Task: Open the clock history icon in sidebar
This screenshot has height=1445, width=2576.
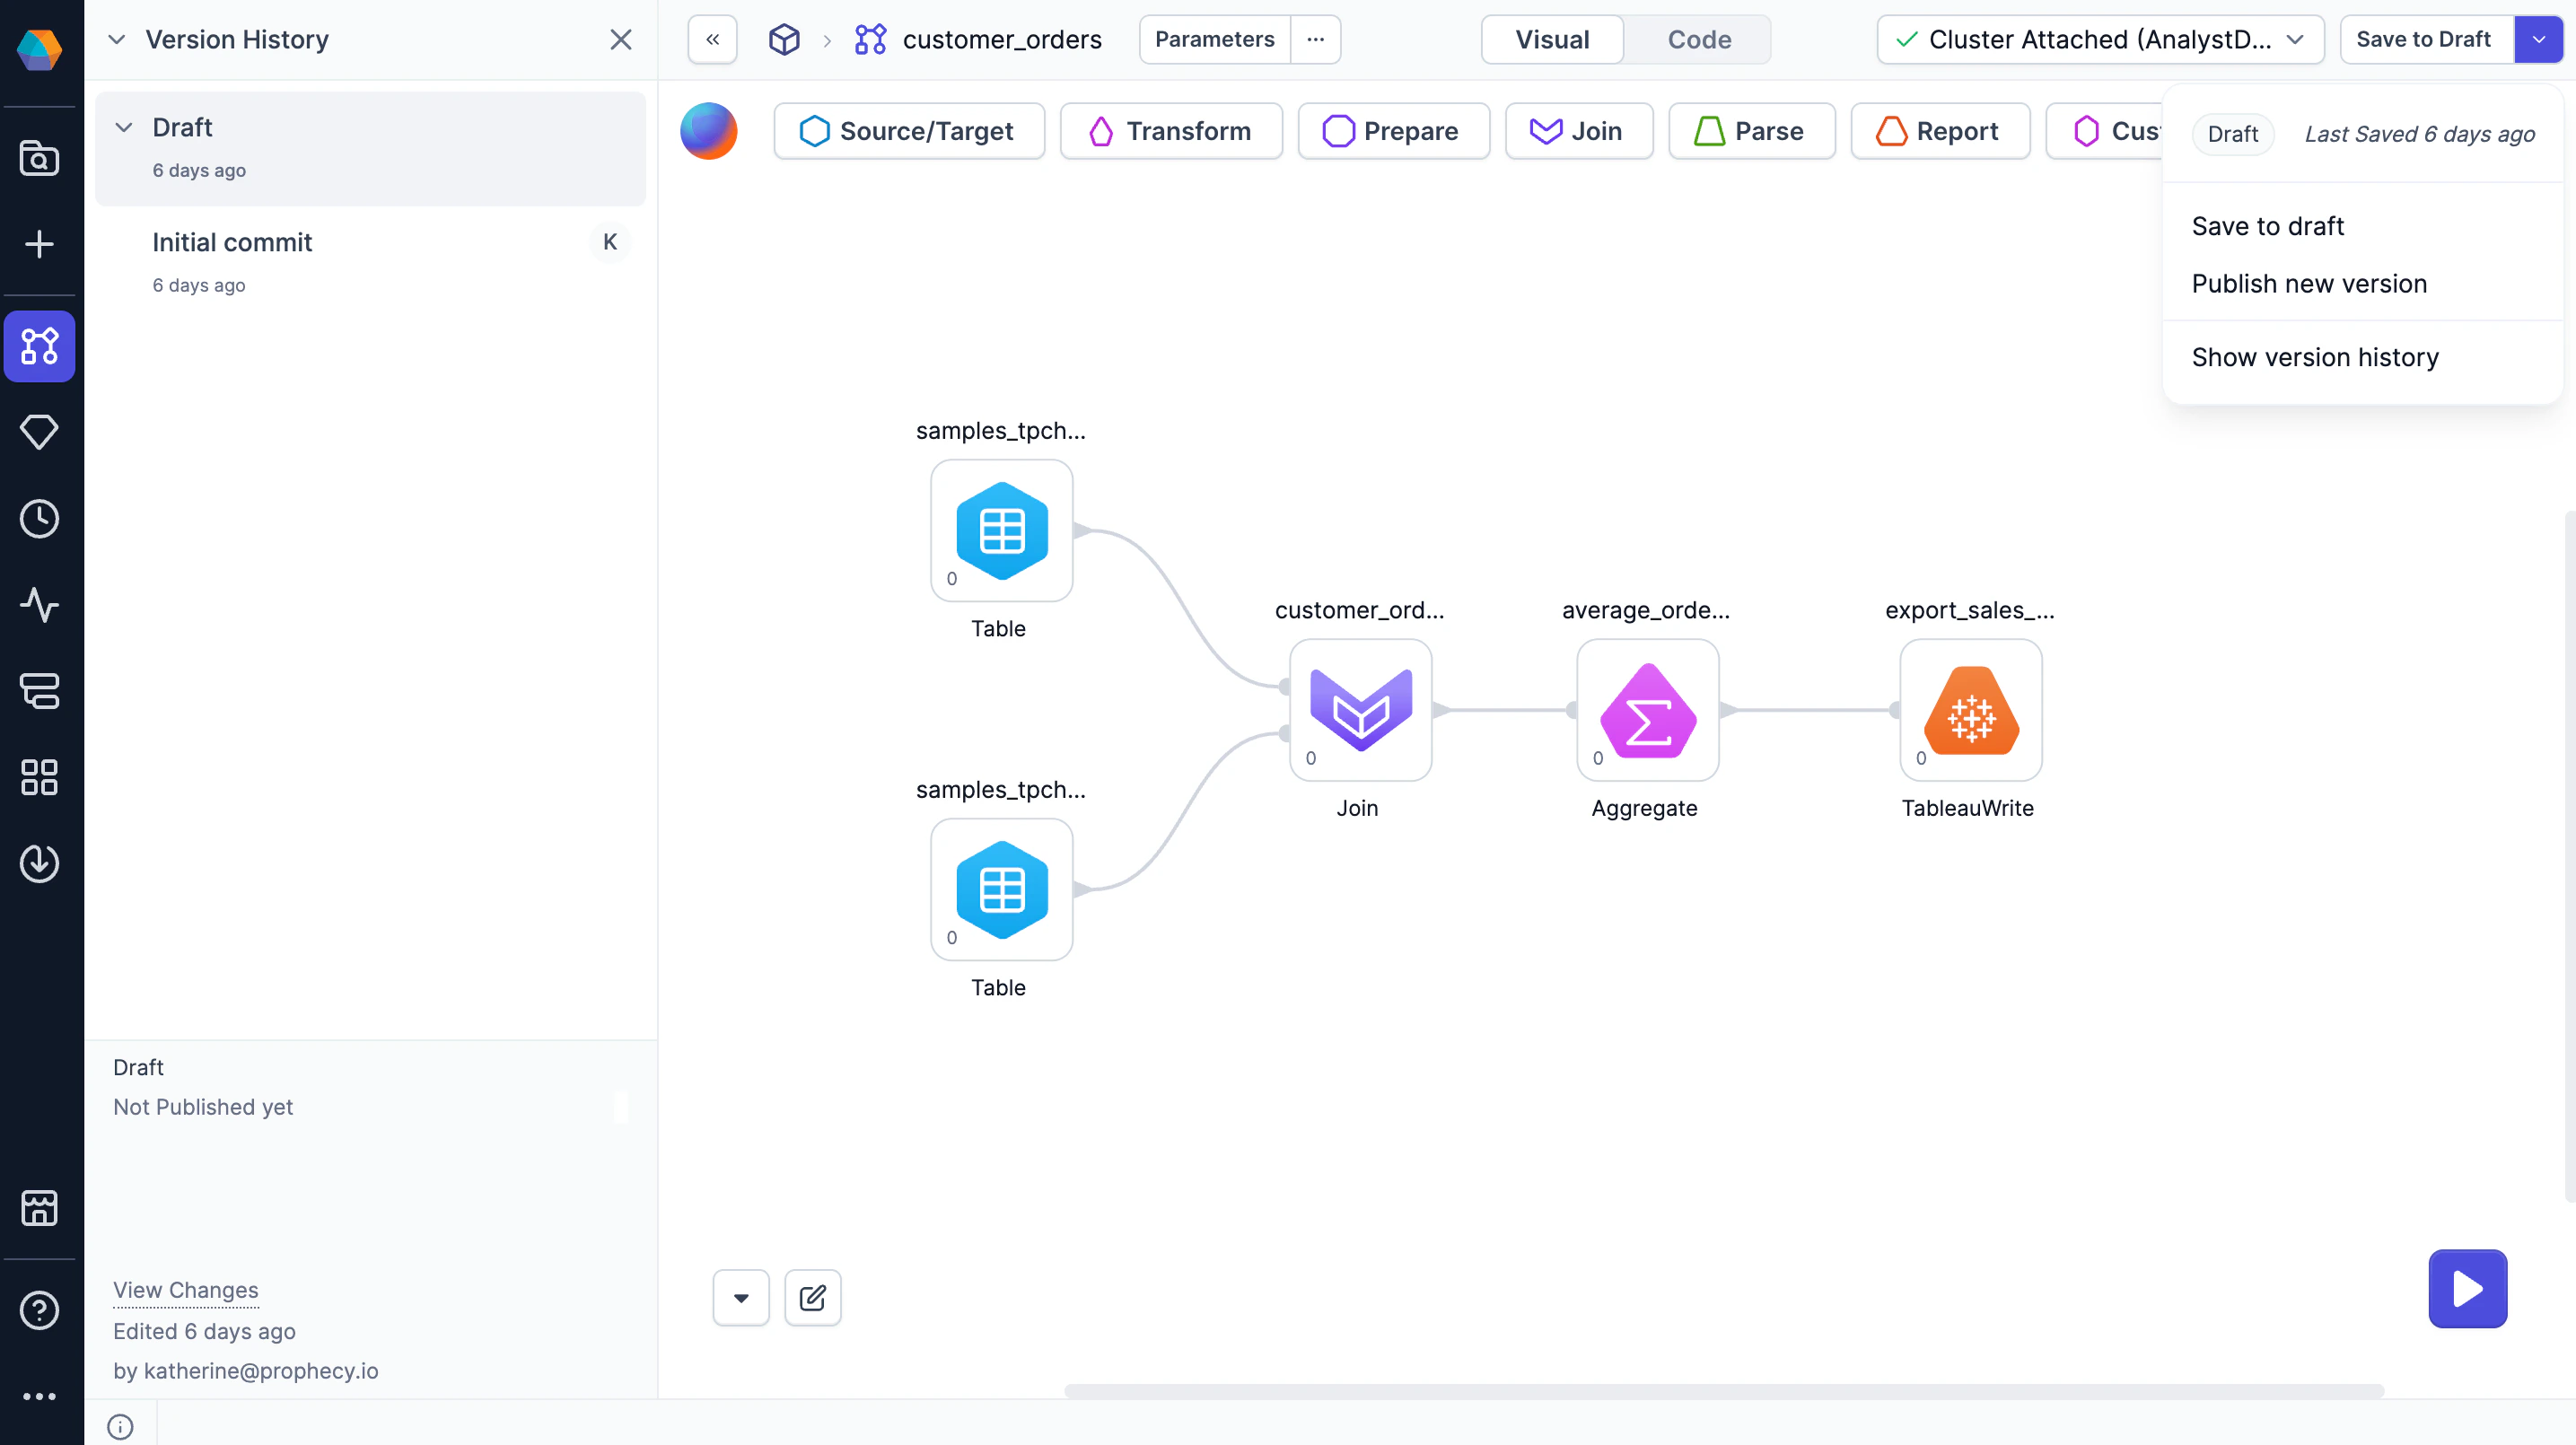Action: [40, 519]
